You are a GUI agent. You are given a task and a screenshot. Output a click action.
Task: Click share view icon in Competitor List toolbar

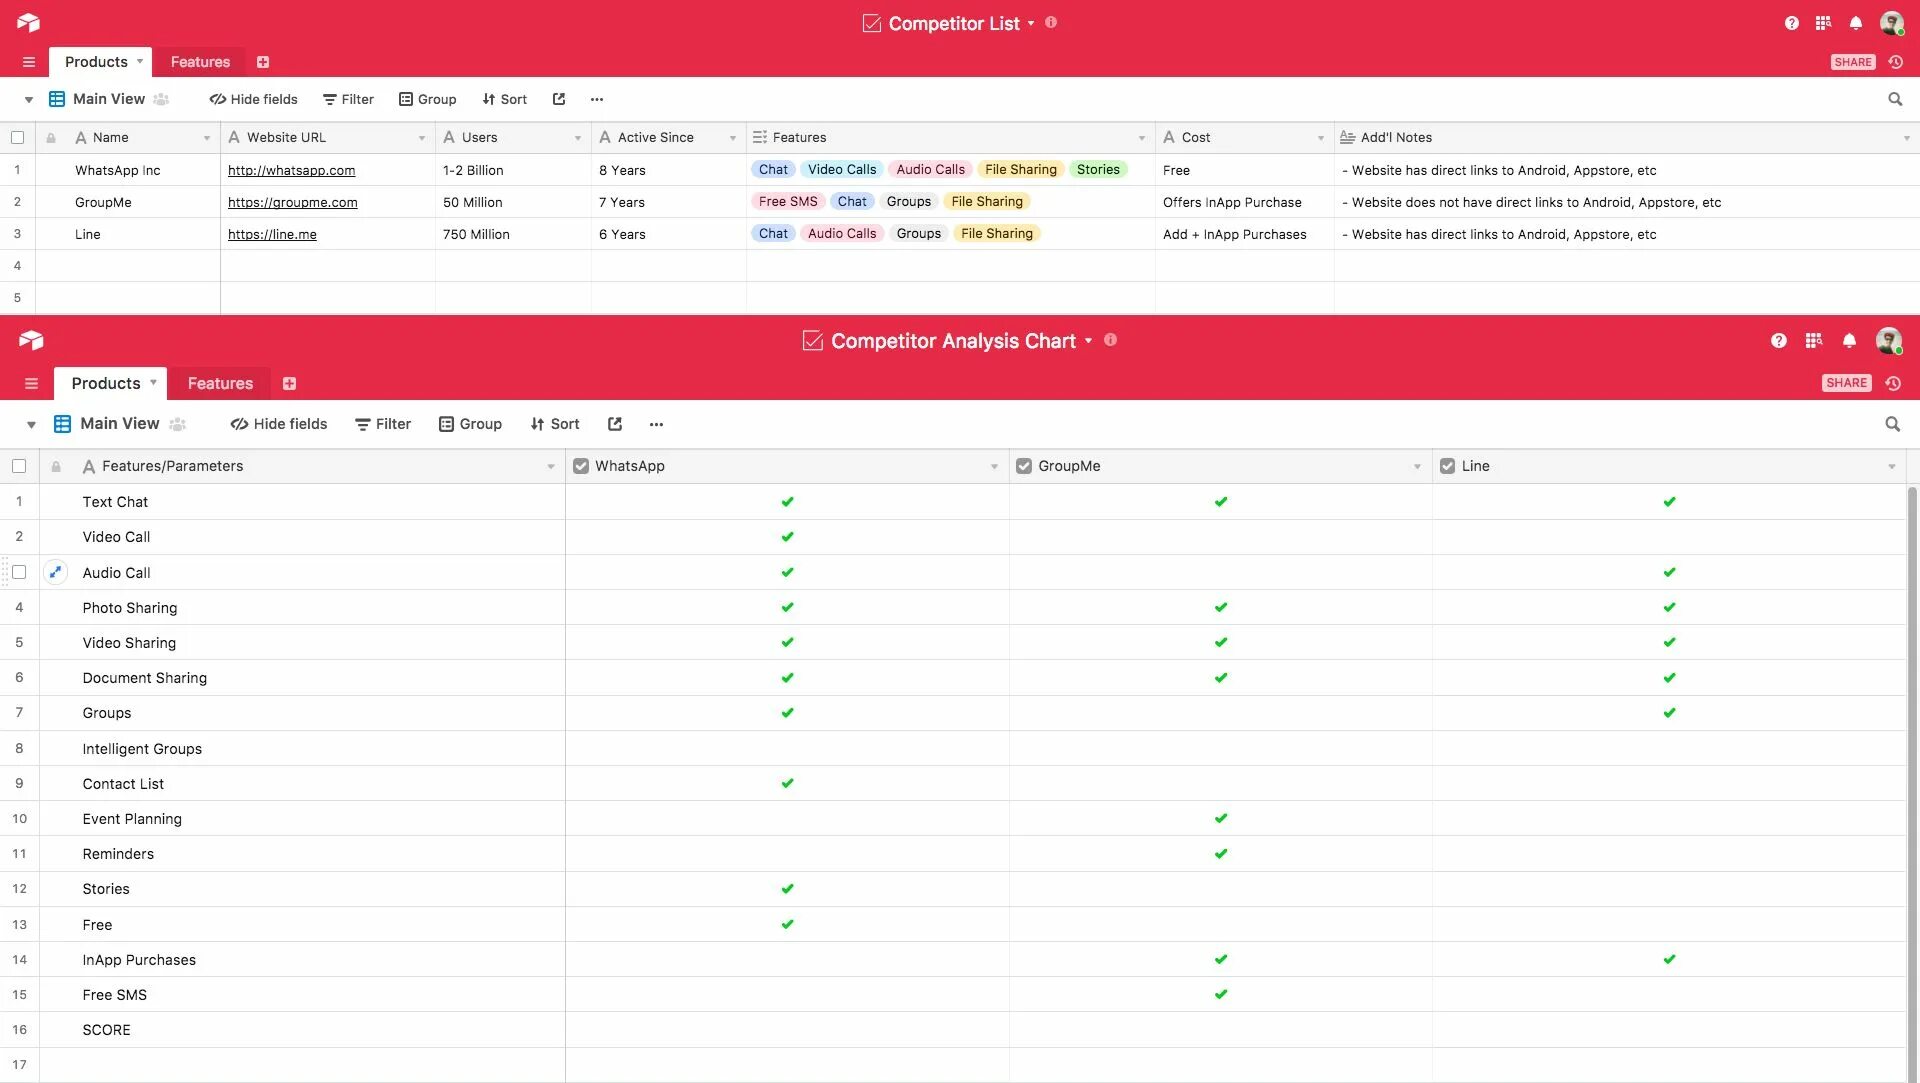point(559,99)
